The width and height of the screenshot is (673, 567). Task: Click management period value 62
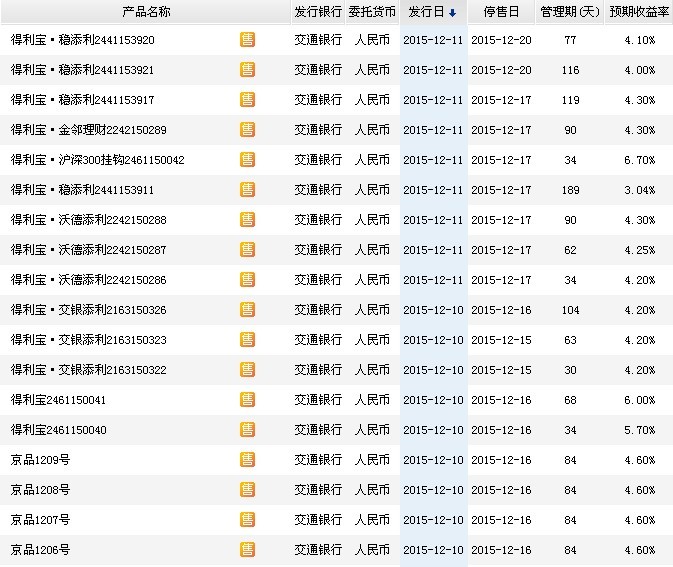570,250
